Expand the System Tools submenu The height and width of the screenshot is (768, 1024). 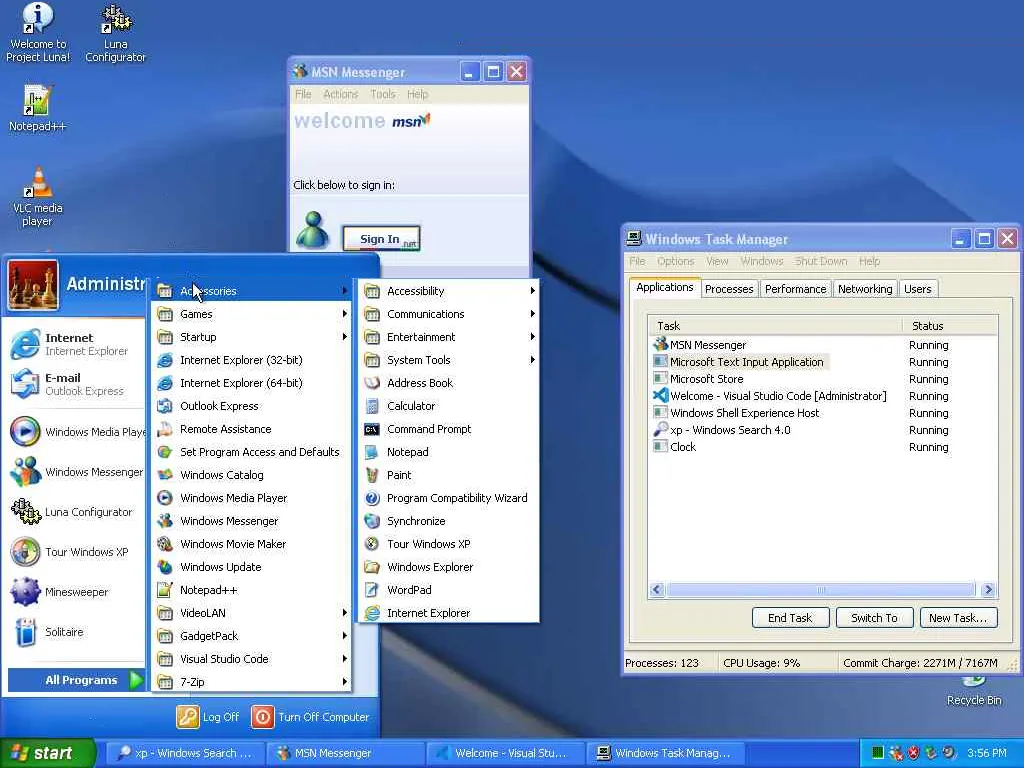click(446, 360)
